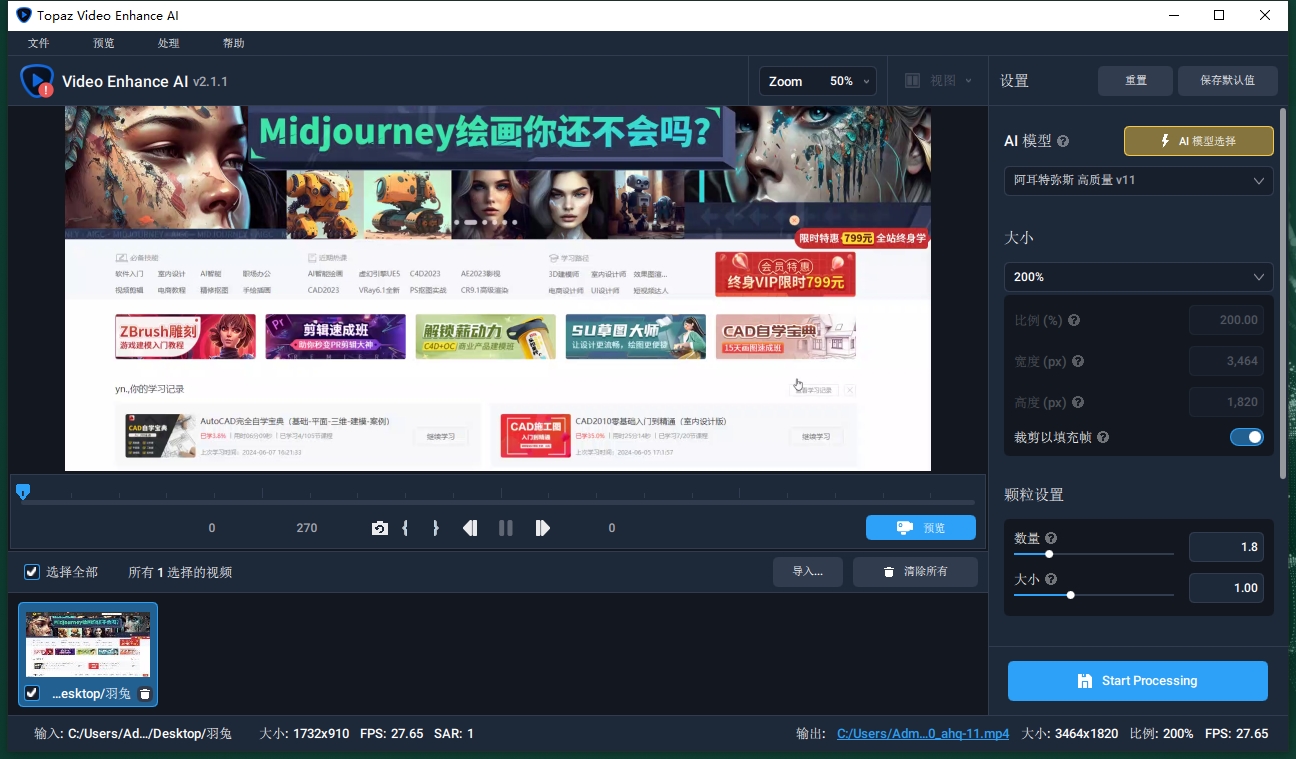The image size is (1296, 759).
Task: Click the snapshot camera icon
Action: pyautogui.click(x=380, y=528)
